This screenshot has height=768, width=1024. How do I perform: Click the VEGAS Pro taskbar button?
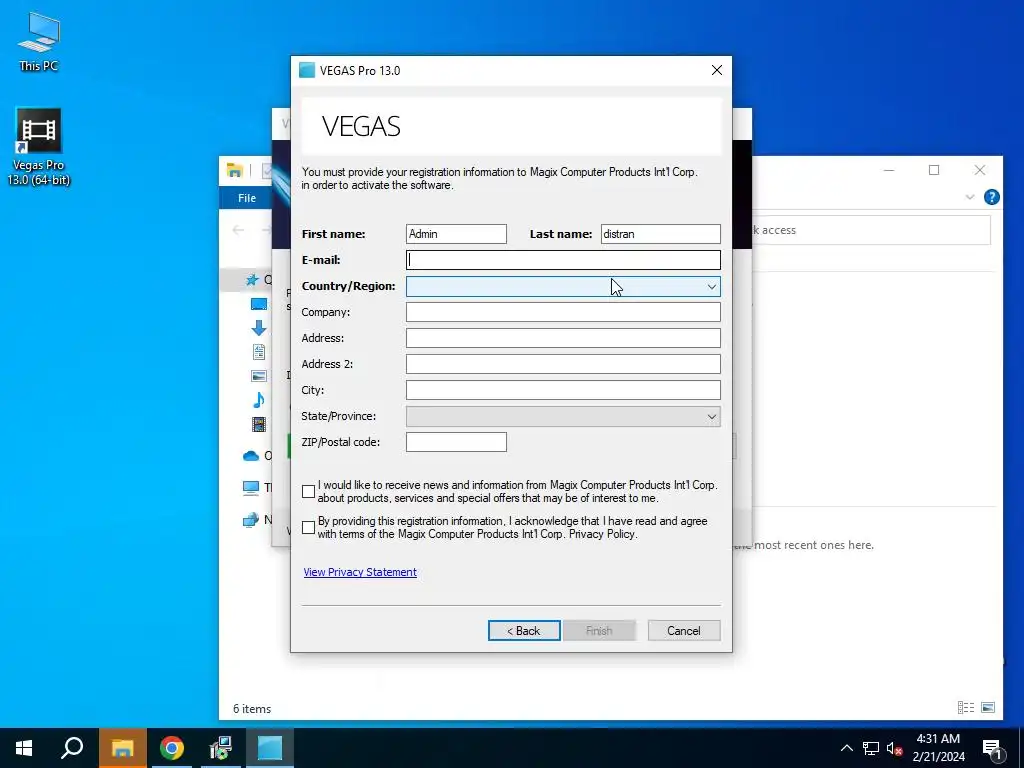[270, 748]
